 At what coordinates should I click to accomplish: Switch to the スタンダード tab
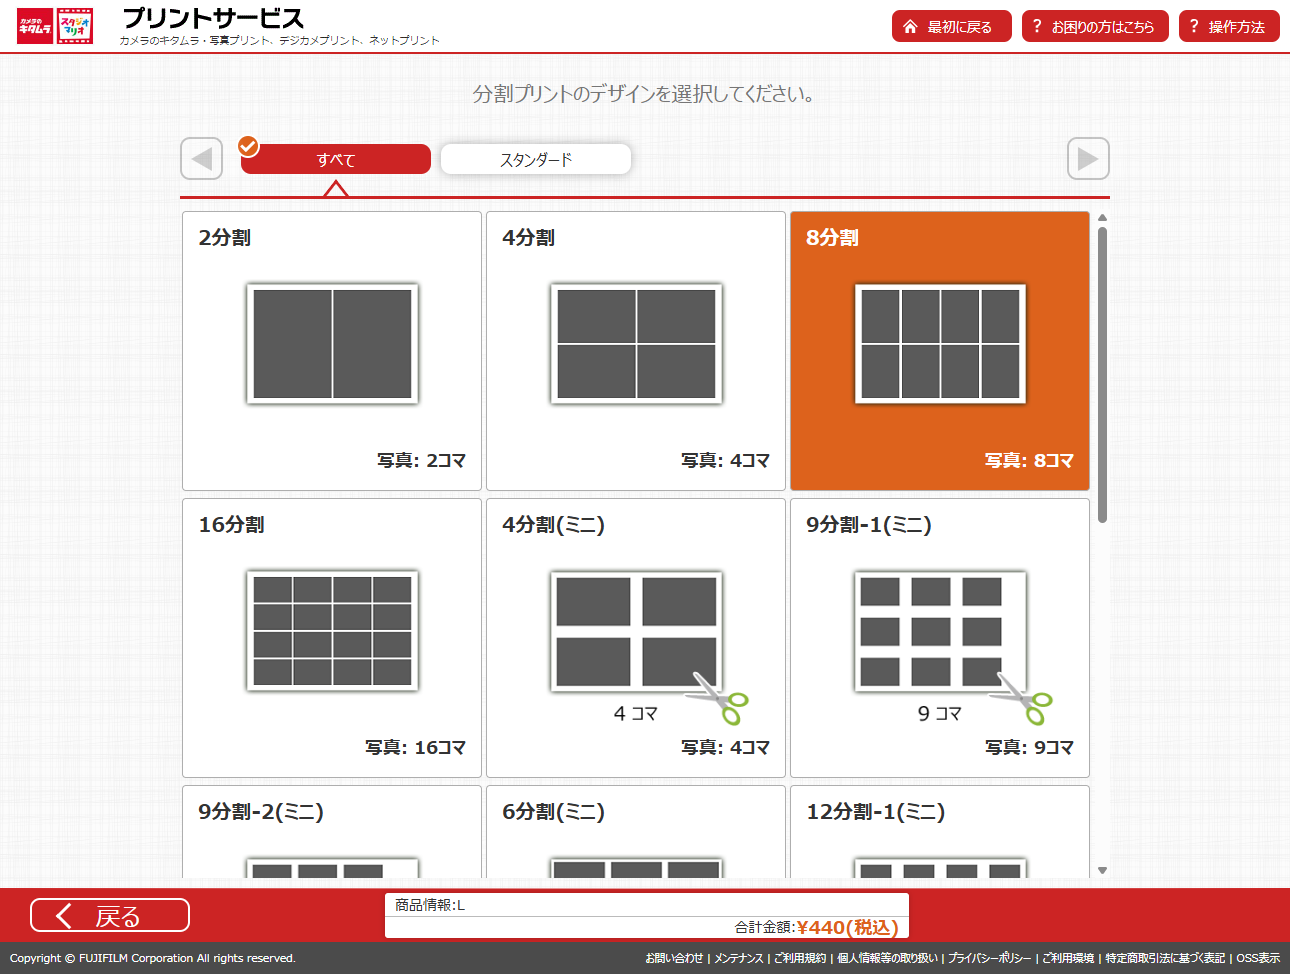(x=535, y=159)
